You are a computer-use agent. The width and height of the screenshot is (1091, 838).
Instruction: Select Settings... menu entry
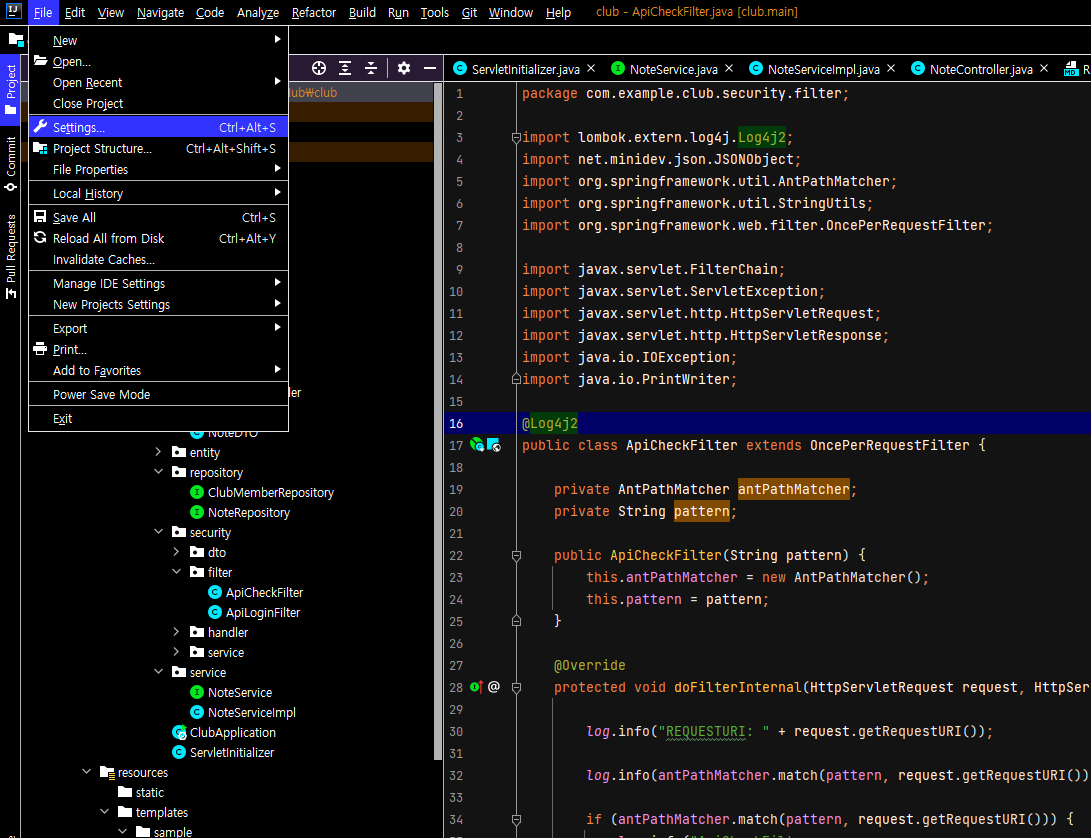coord(159,127)
